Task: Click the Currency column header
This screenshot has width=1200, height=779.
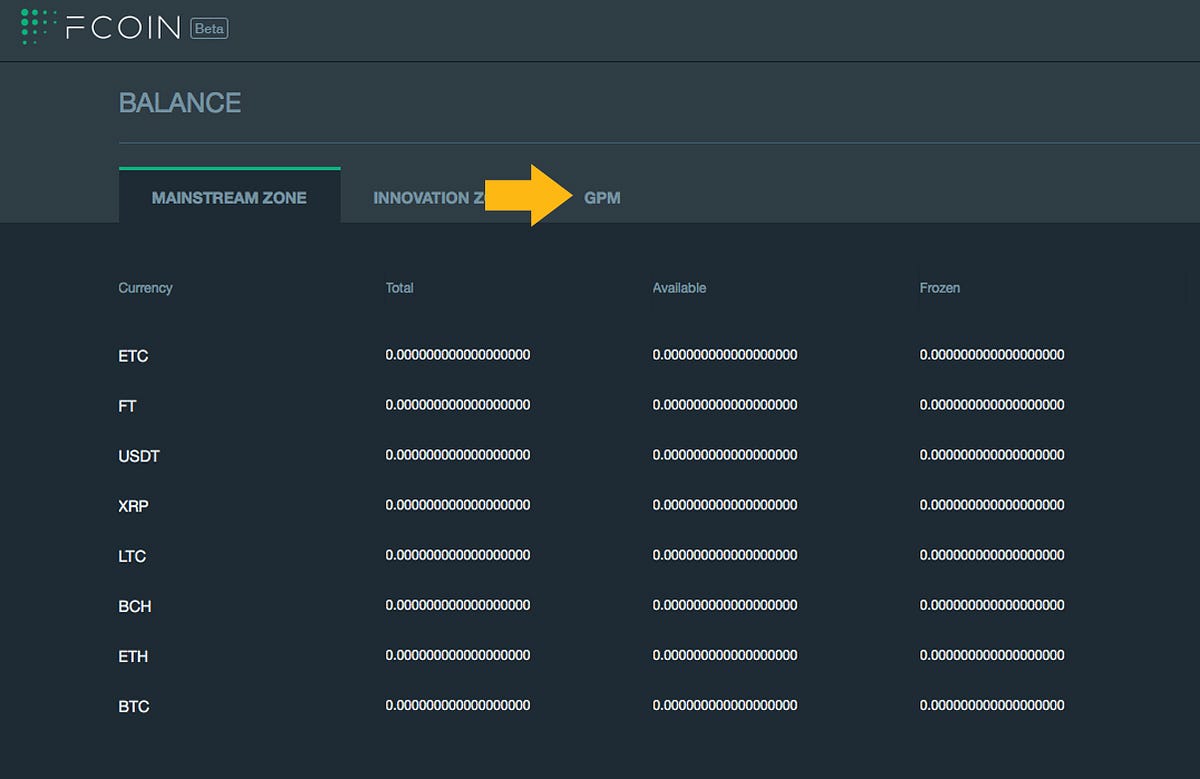Action: coord(145,288)
